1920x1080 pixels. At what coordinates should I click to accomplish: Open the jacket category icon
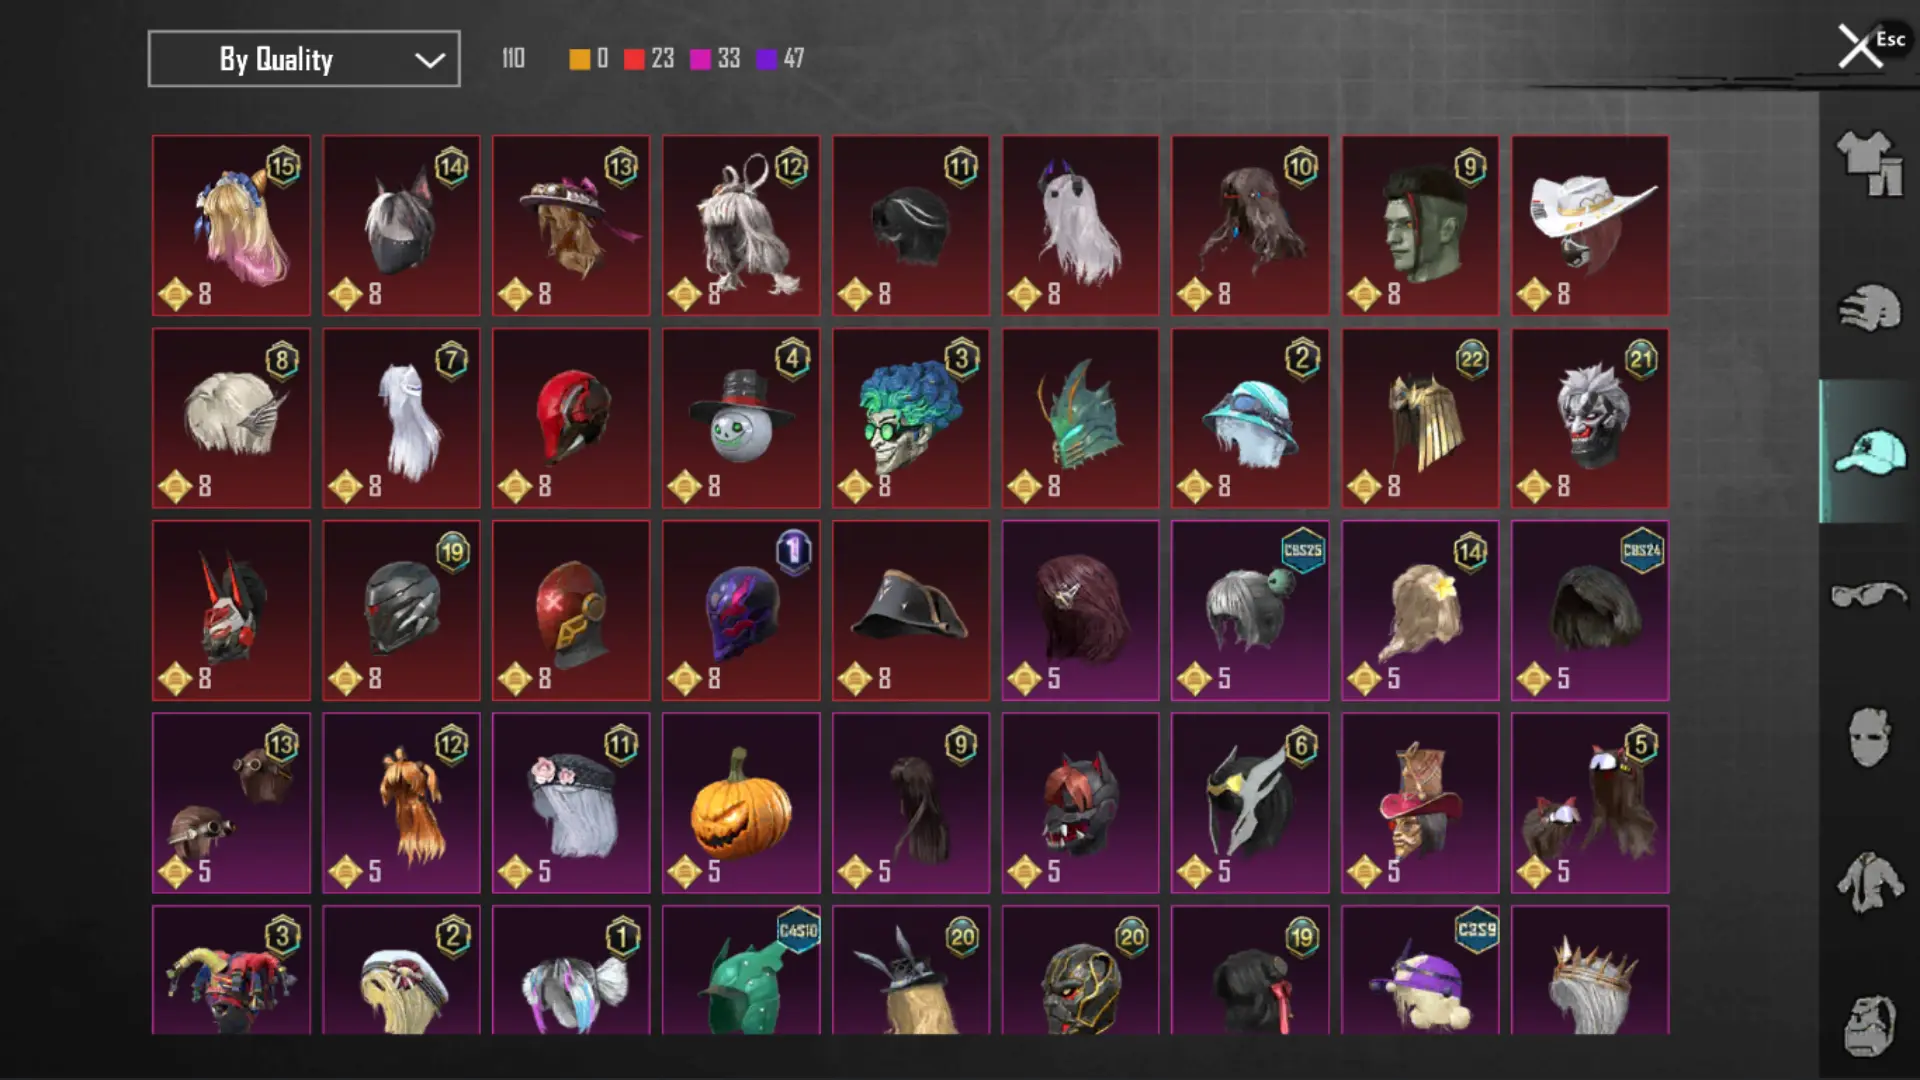1868,882
